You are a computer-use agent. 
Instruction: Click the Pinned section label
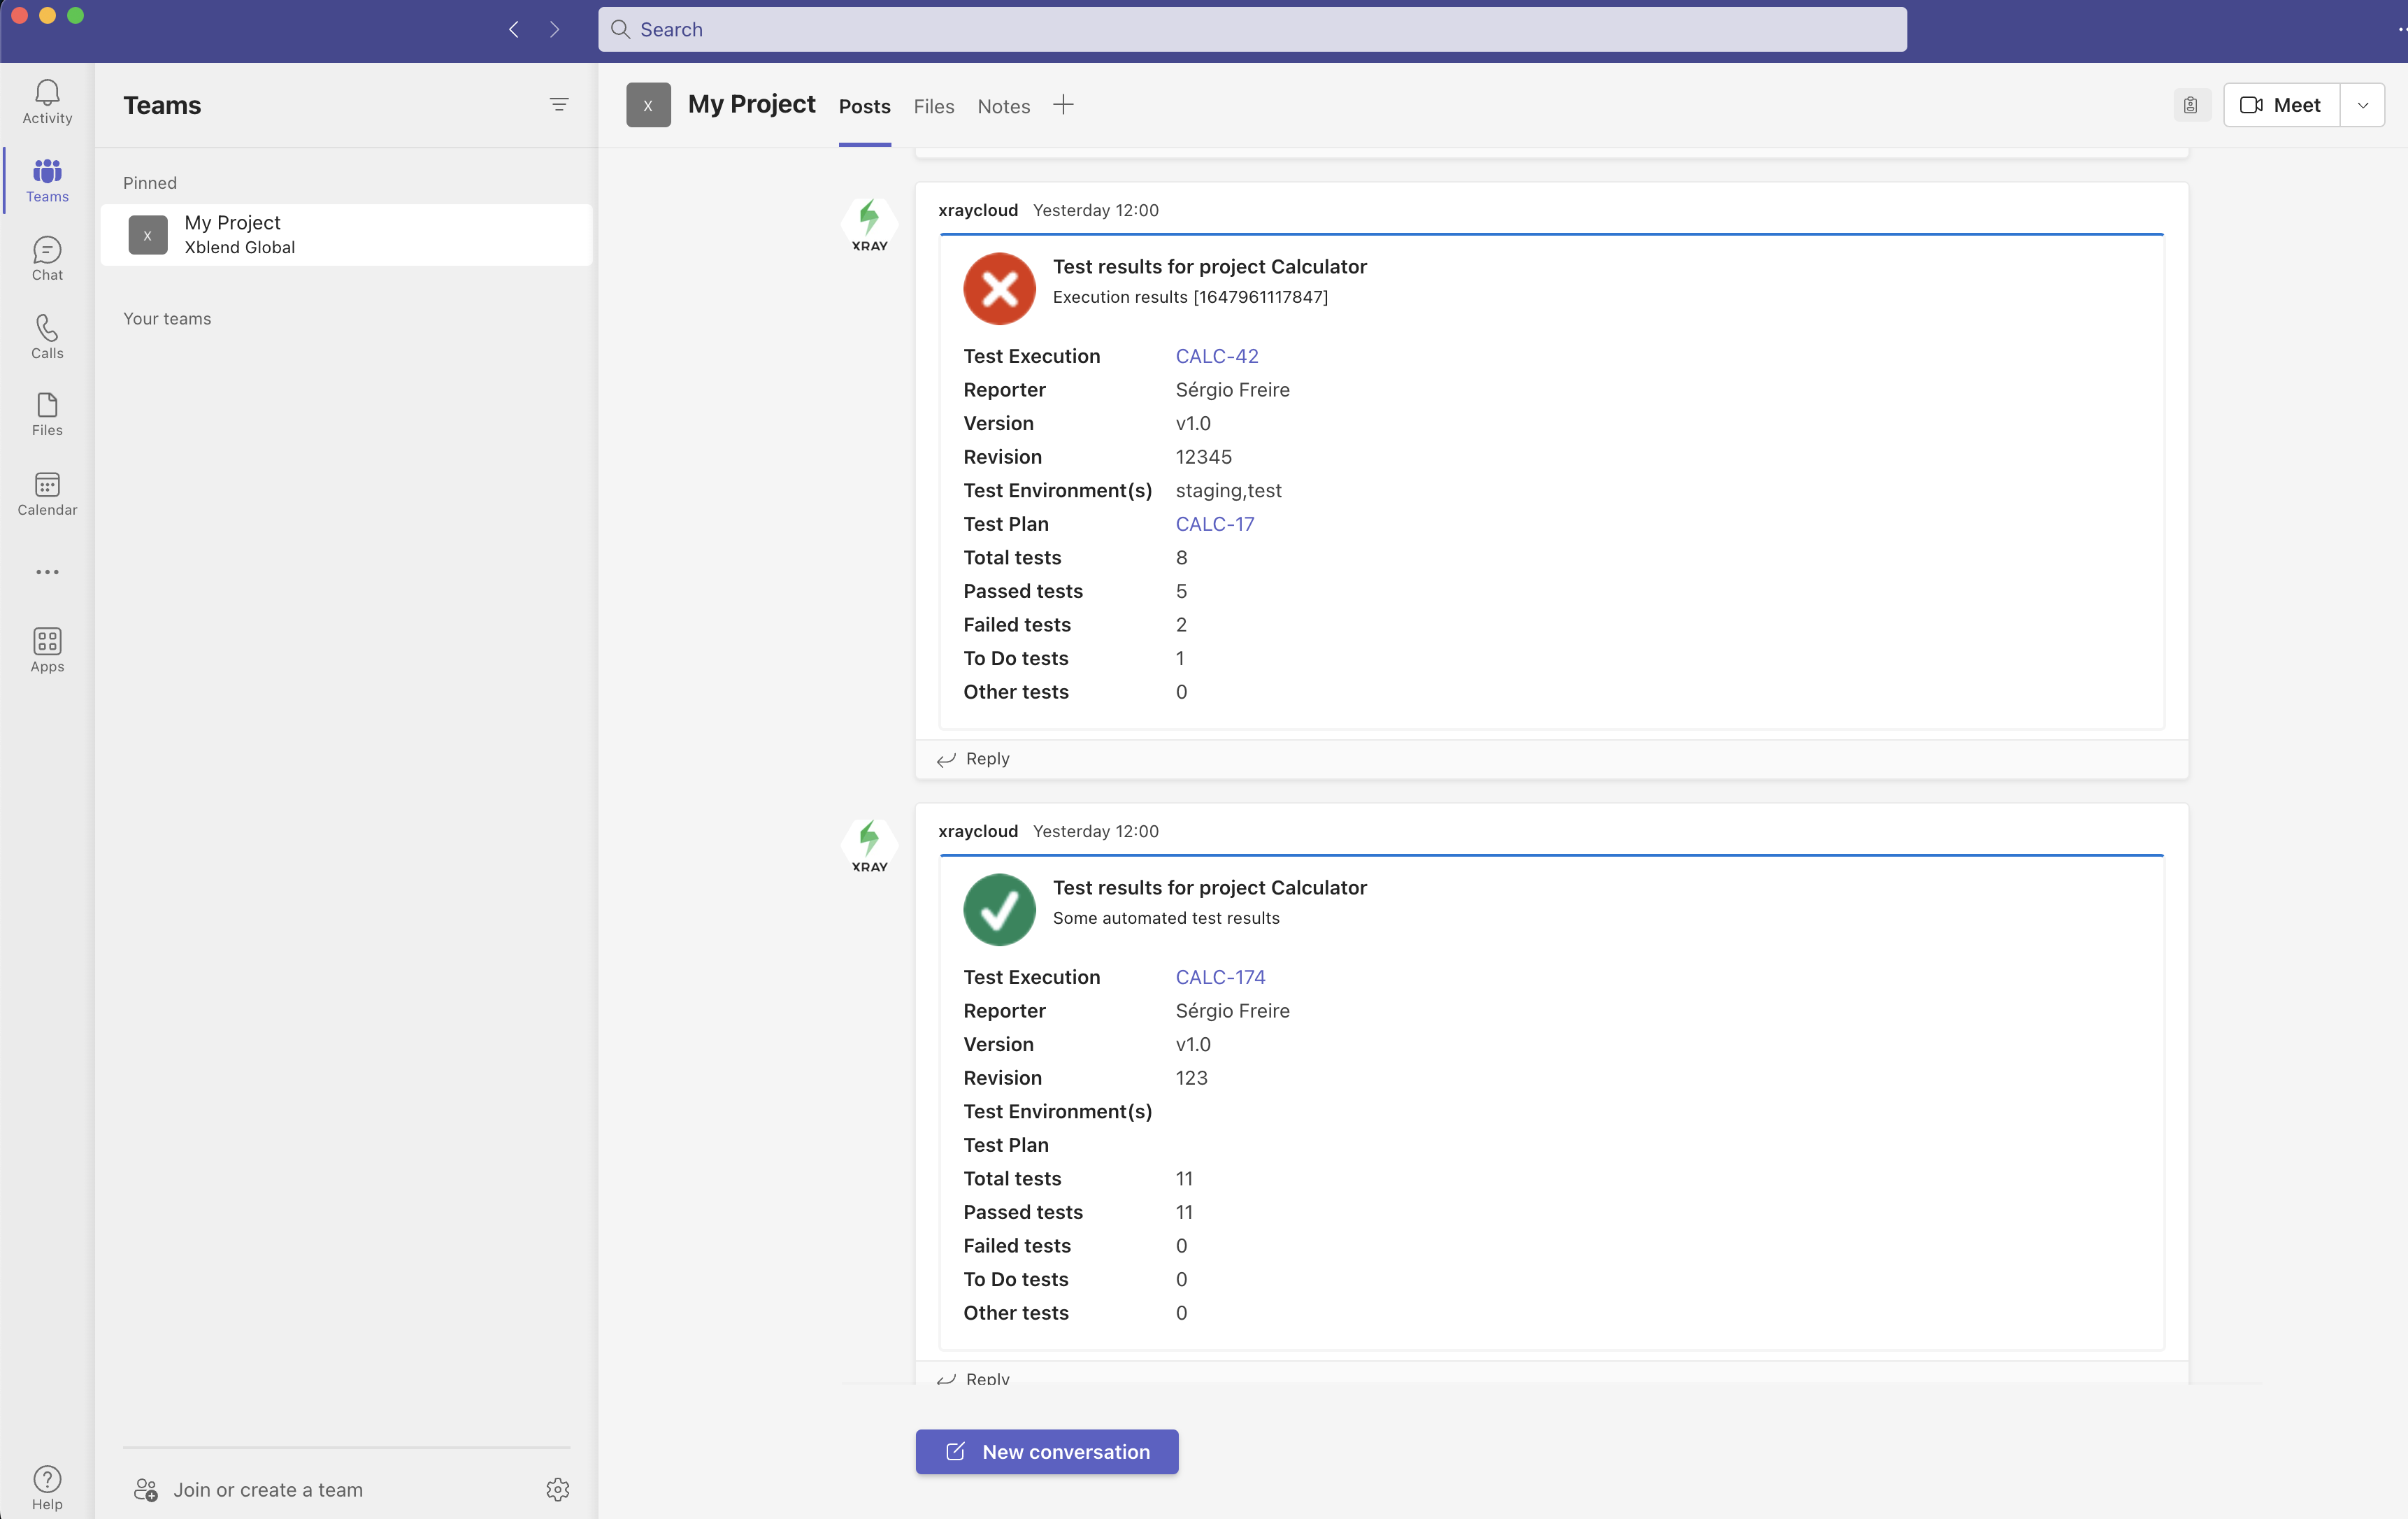tap(150, 183)
